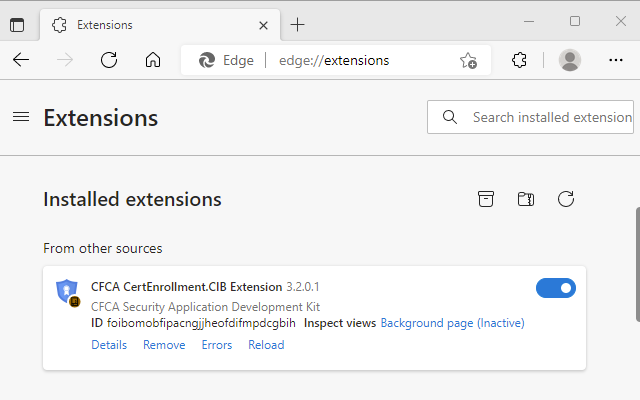This screenshot has width=640, height=400.
Task: Remove the CFCA CertEnrollment extension
Action: pos(164,345)
